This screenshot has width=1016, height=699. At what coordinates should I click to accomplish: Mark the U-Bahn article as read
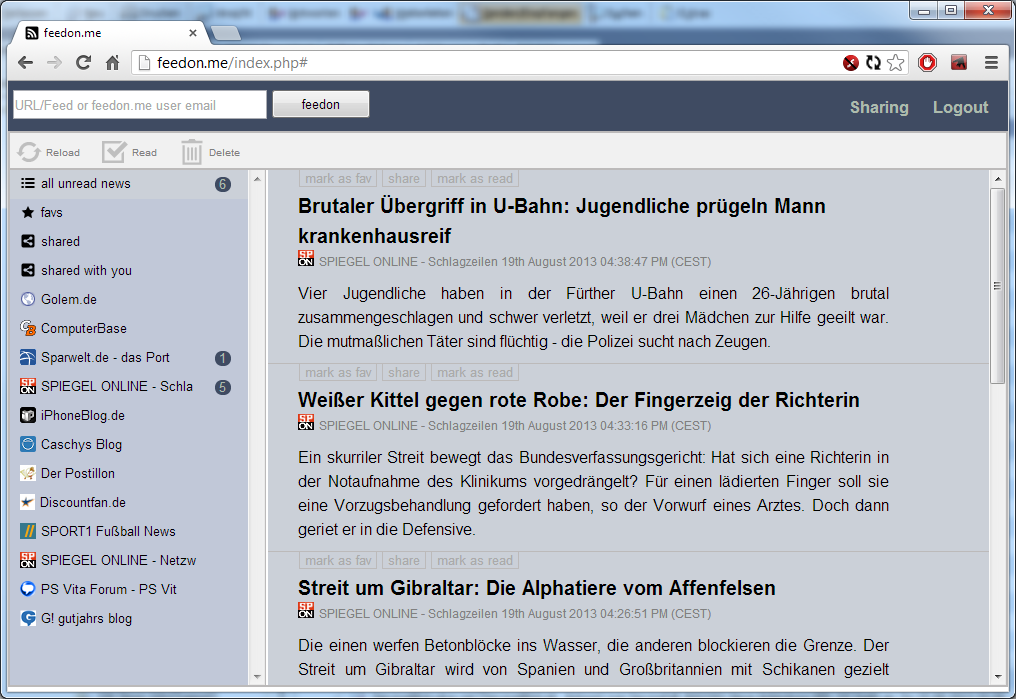[x=474, y=178]
